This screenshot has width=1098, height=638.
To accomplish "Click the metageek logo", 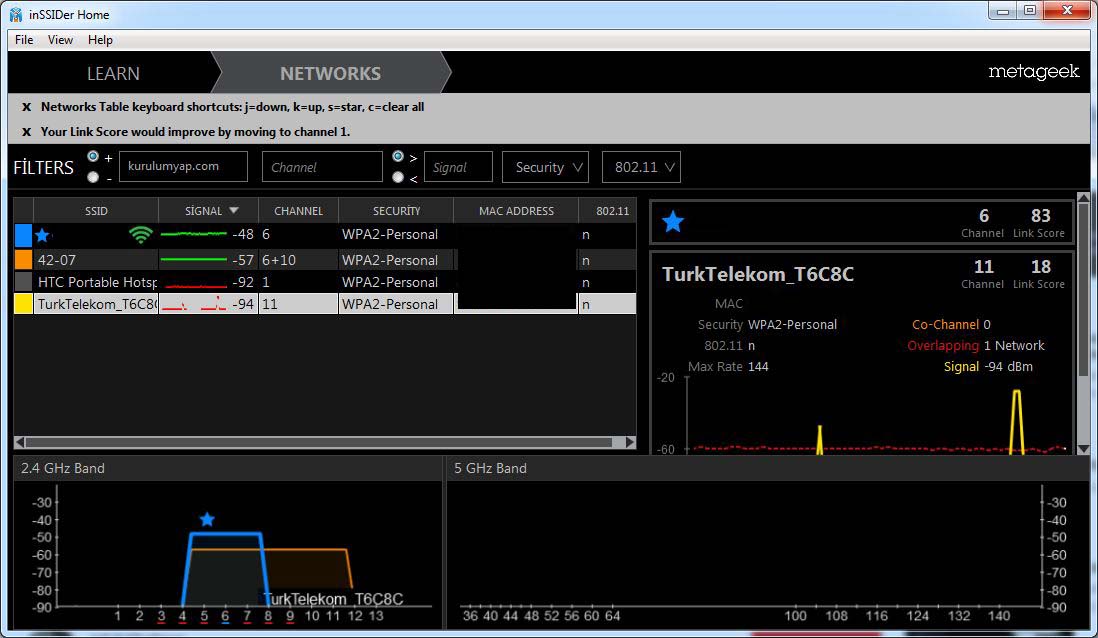I will [x=1034, y=71].
